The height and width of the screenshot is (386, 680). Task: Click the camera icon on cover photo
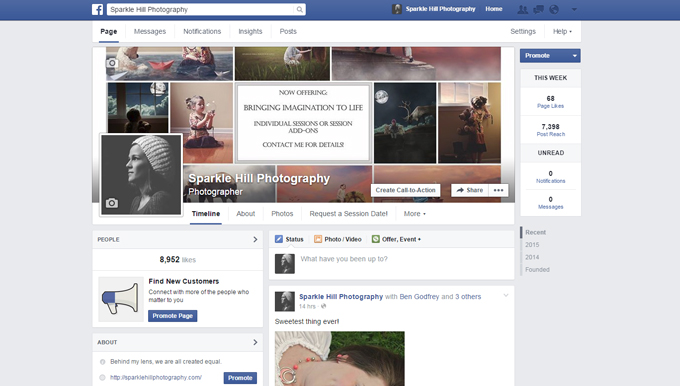pyautogui.click(x=112, y=63)
